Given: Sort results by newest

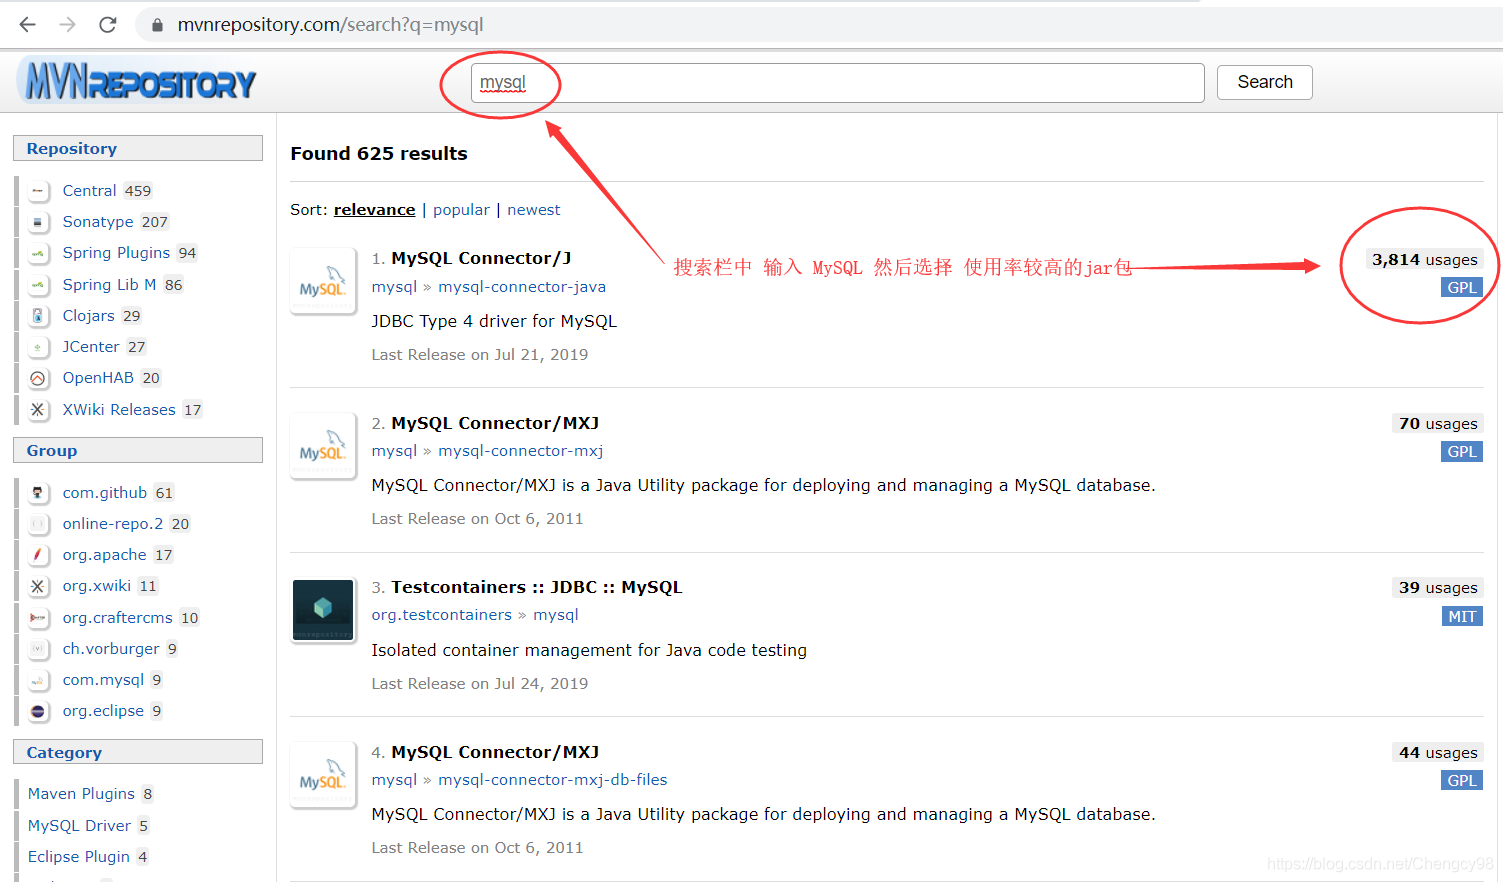Looking at the screenshot, I should (x=534, y=210).
